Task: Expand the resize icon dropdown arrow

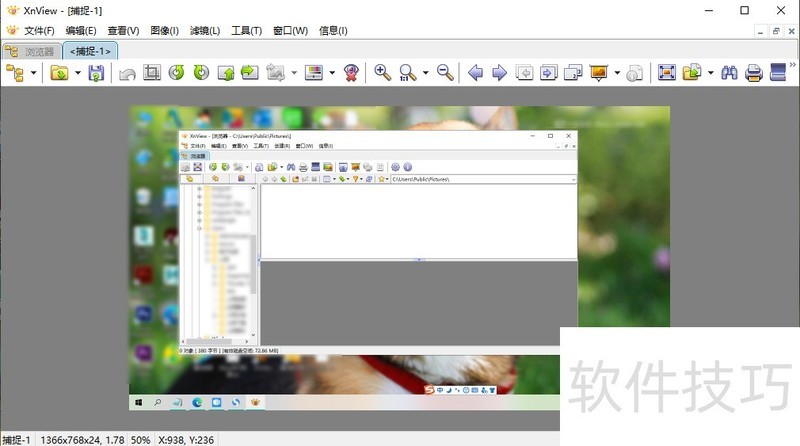Action: [x=294, y=73]
